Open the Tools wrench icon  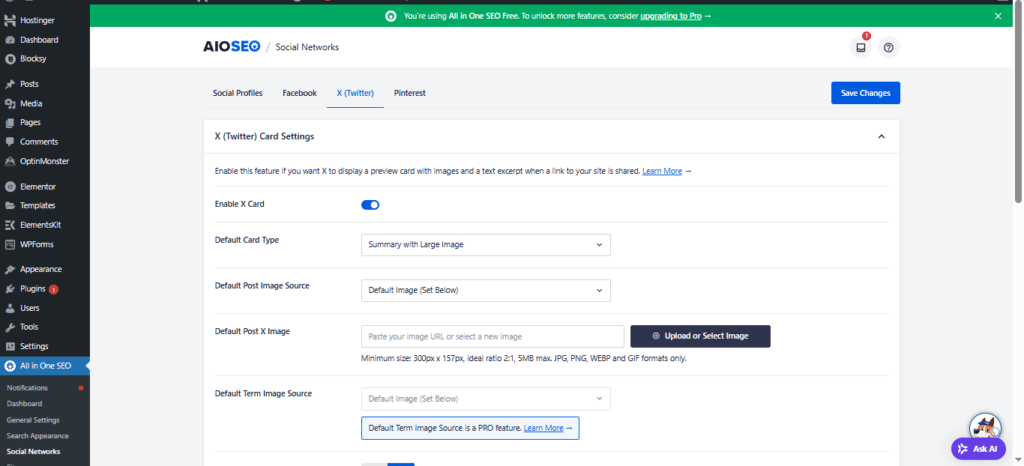10,327
